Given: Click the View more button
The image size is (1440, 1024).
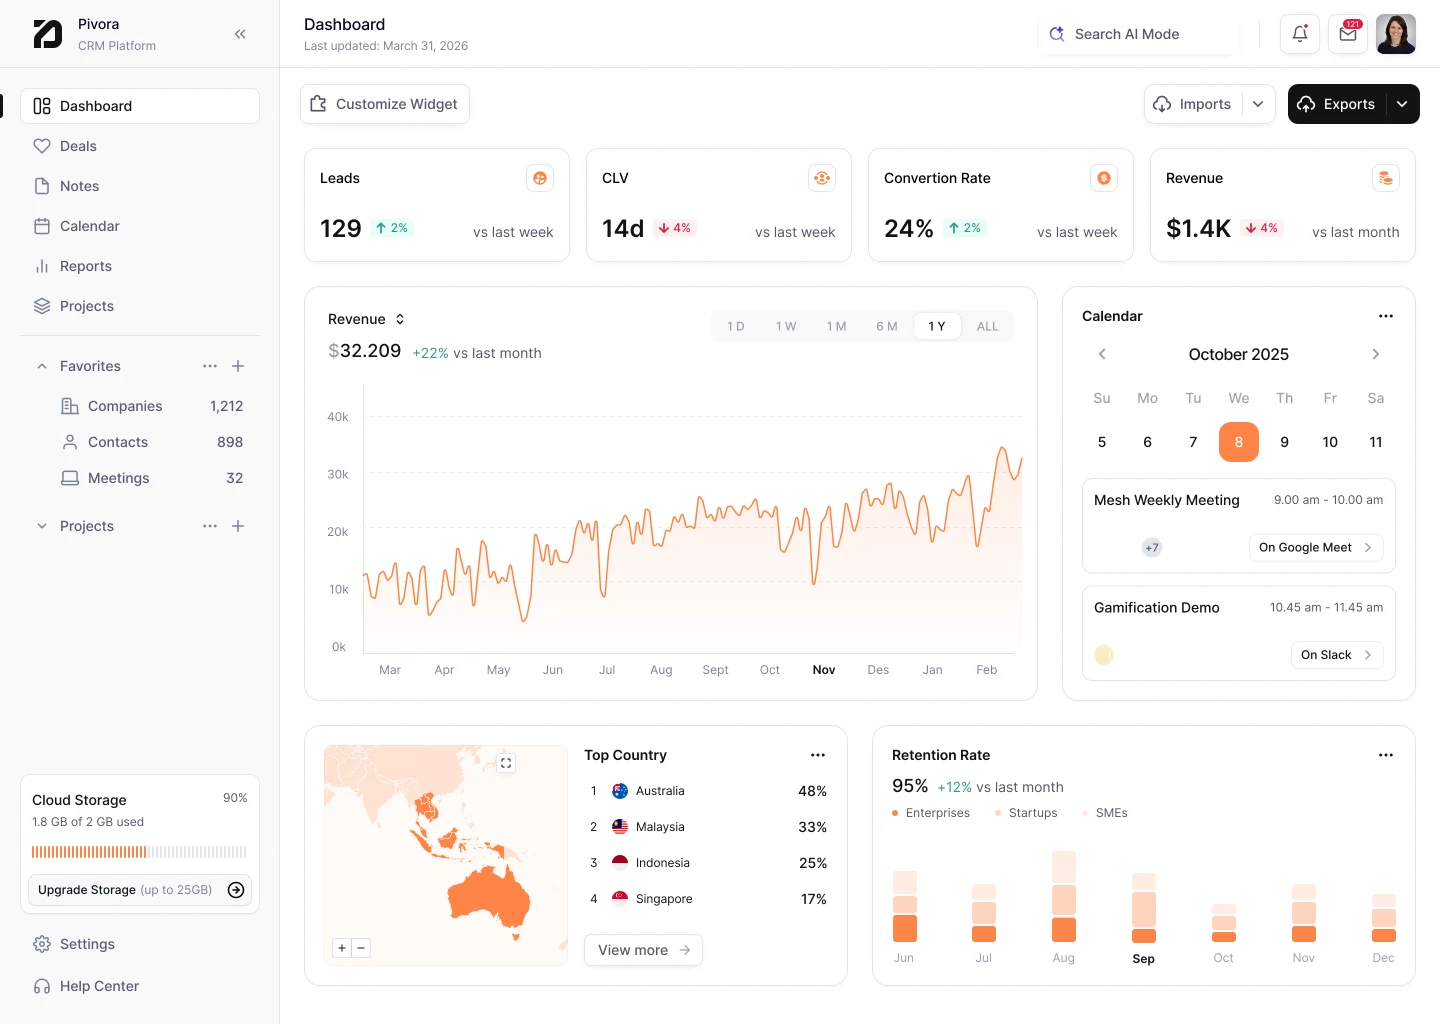Looking at the screenshot, I should pos(643,950).
